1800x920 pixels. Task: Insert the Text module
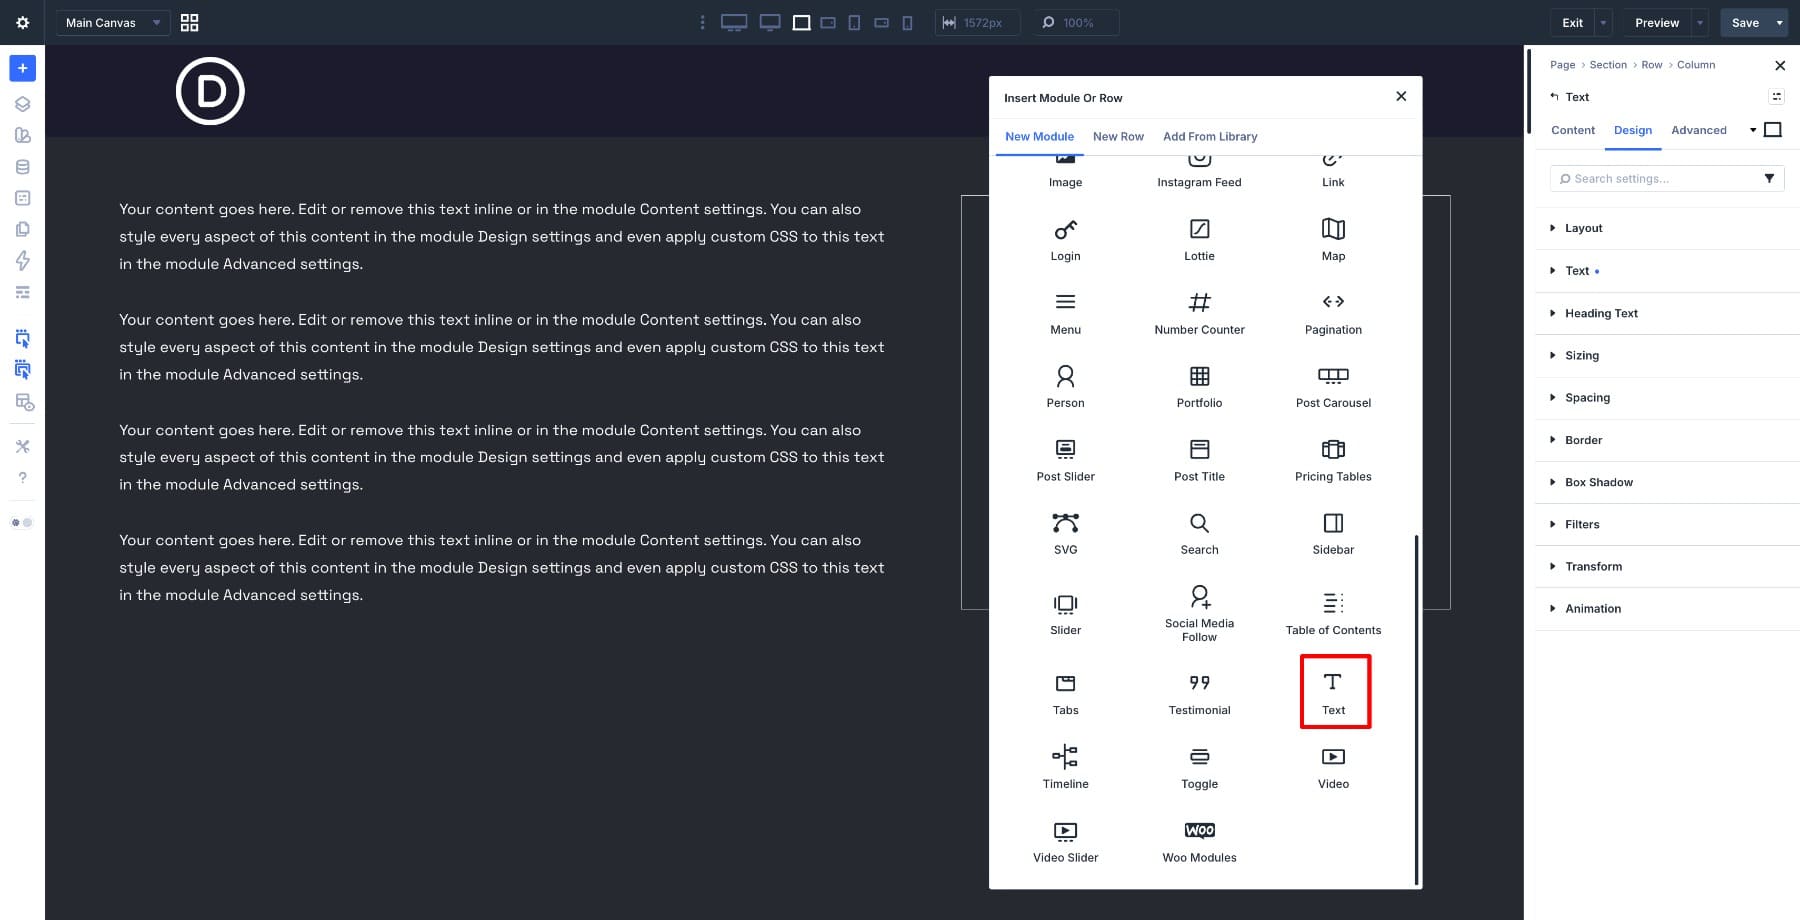coord(1334,692)
